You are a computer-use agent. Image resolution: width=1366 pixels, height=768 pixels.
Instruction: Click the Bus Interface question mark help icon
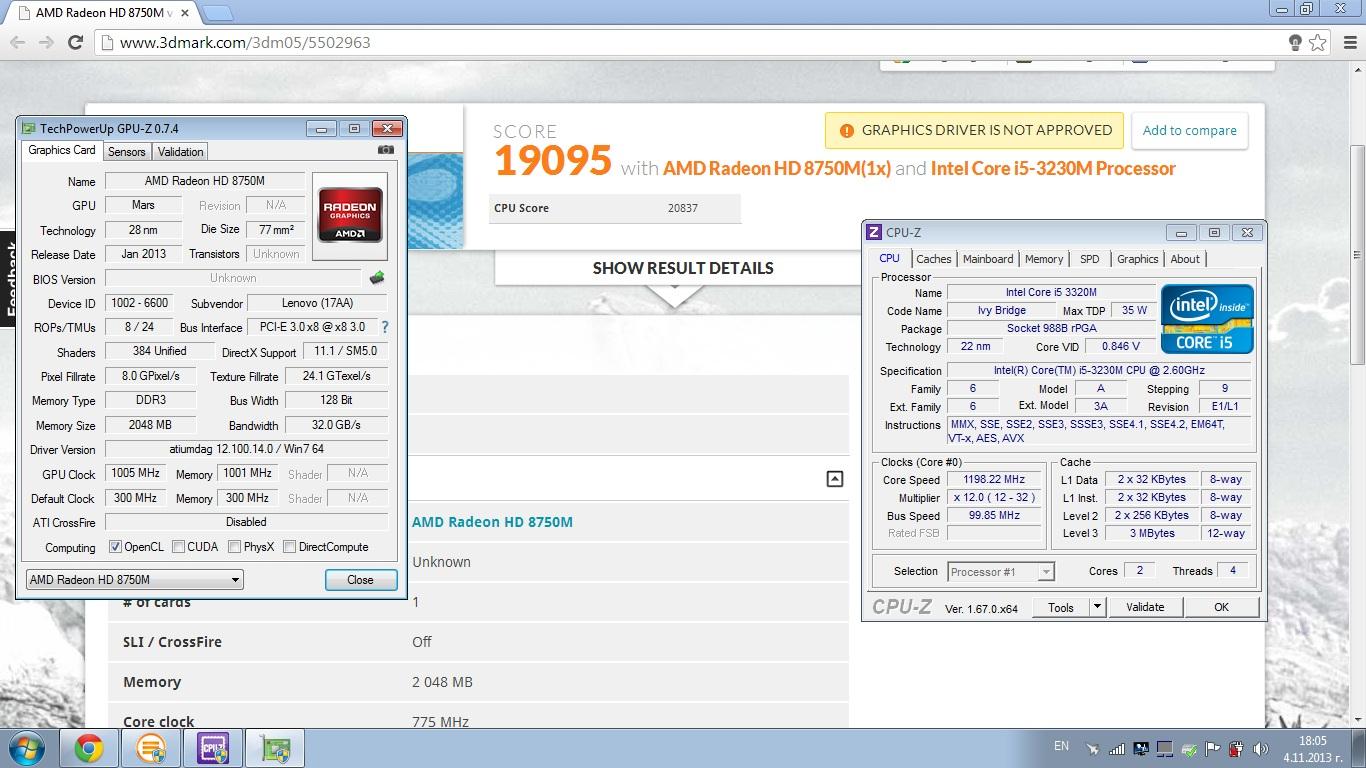[x=385, y=327]
